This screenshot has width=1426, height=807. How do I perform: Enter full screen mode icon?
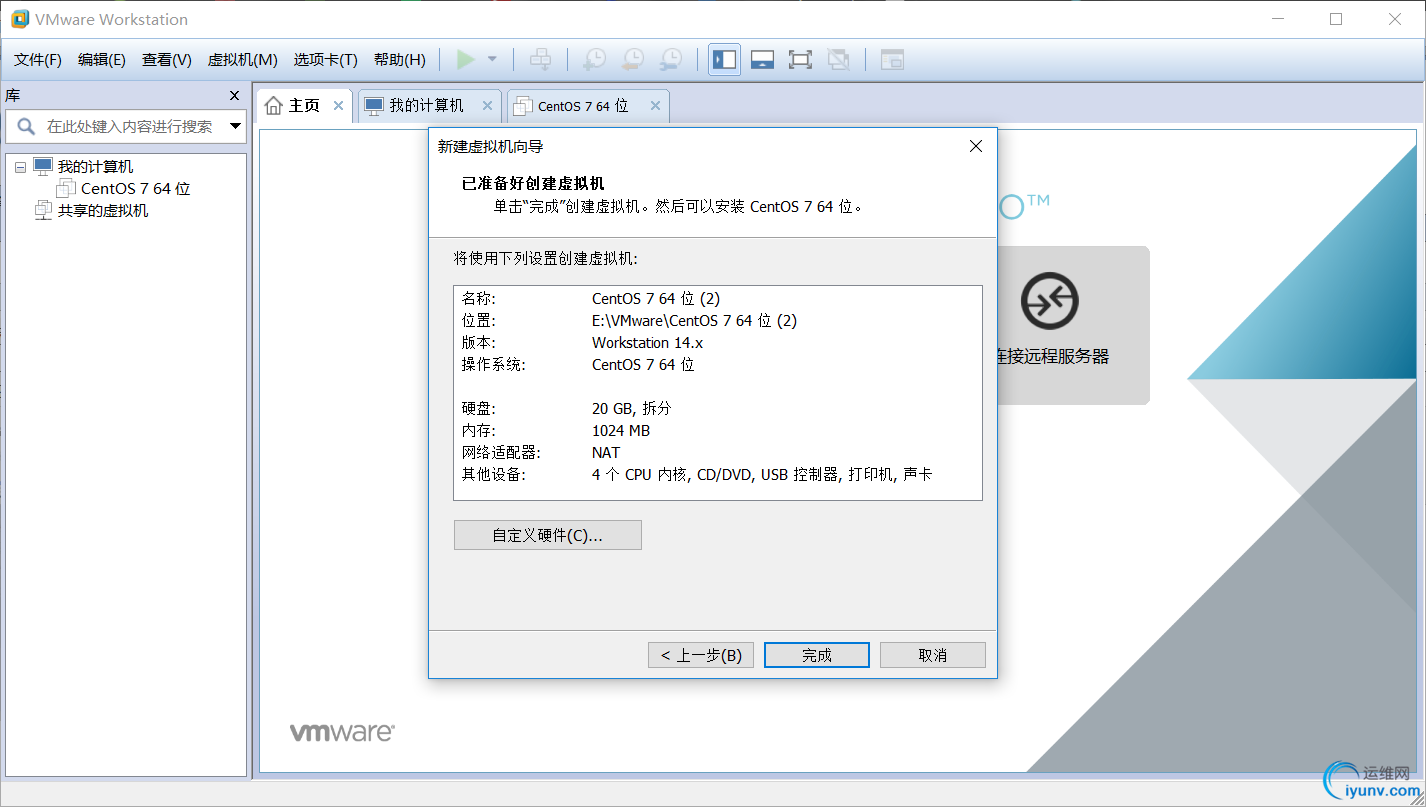800,60
